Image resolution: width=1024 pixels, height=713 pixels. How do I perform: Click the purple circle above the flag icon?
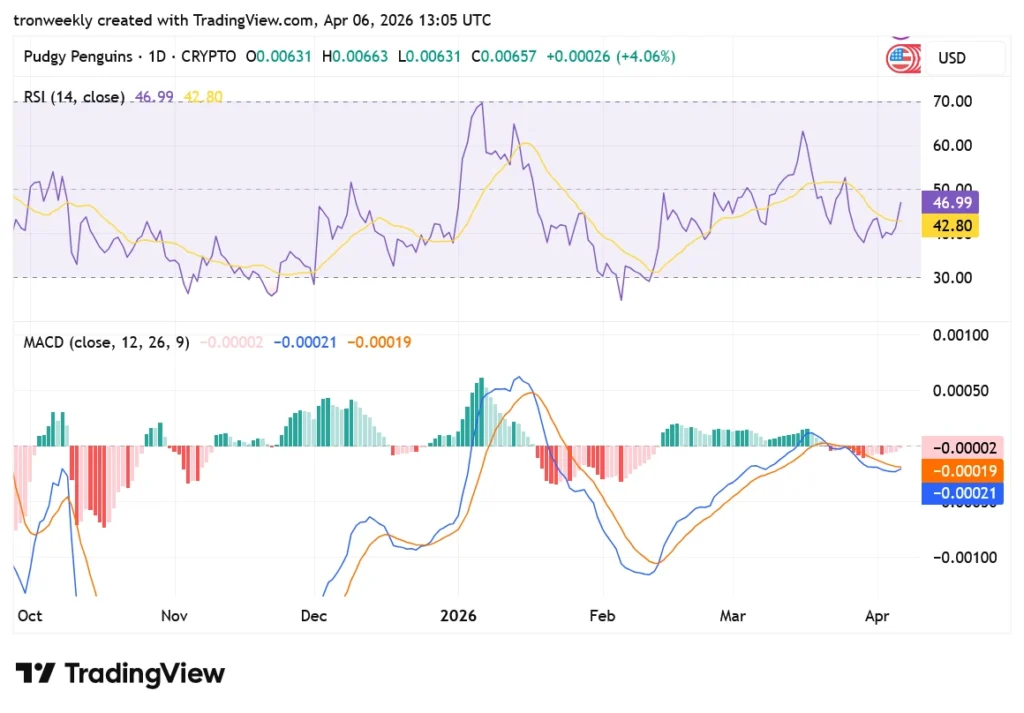pos(902,35)
